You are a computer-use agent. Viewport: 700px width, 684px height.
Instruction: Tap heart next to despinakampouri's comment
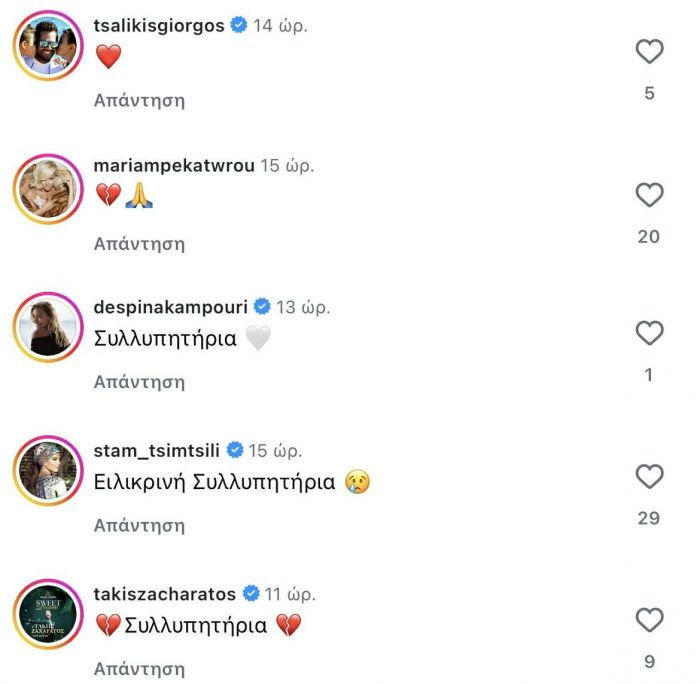pos(649,332)
